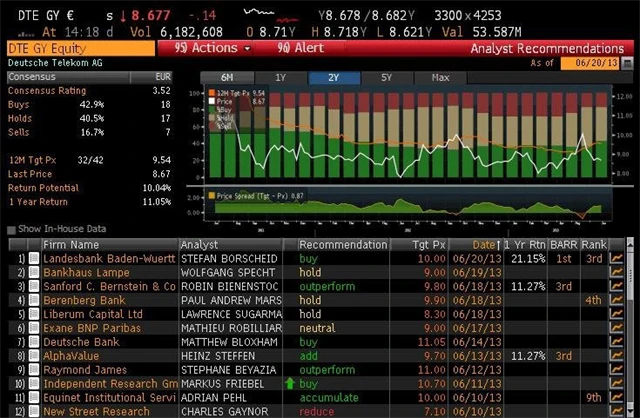Click document icon beside Heinz Steffen

tap(287, 356)
